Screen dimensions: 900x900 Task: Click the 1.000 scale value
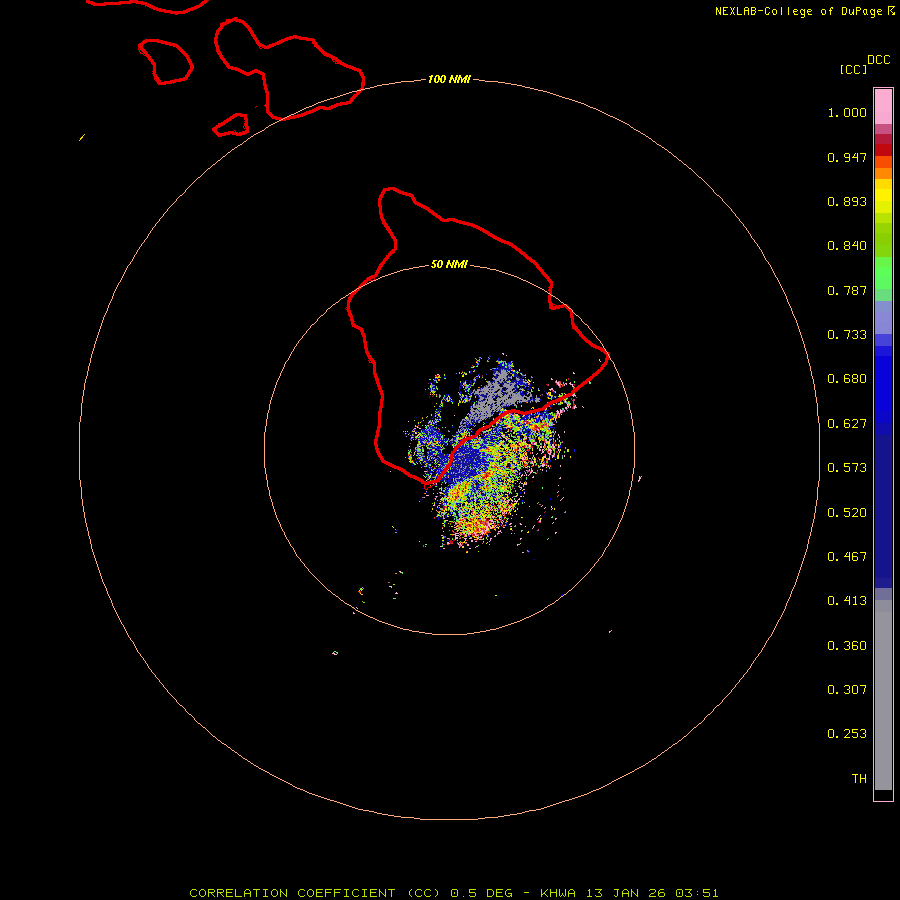click(847, 112)
